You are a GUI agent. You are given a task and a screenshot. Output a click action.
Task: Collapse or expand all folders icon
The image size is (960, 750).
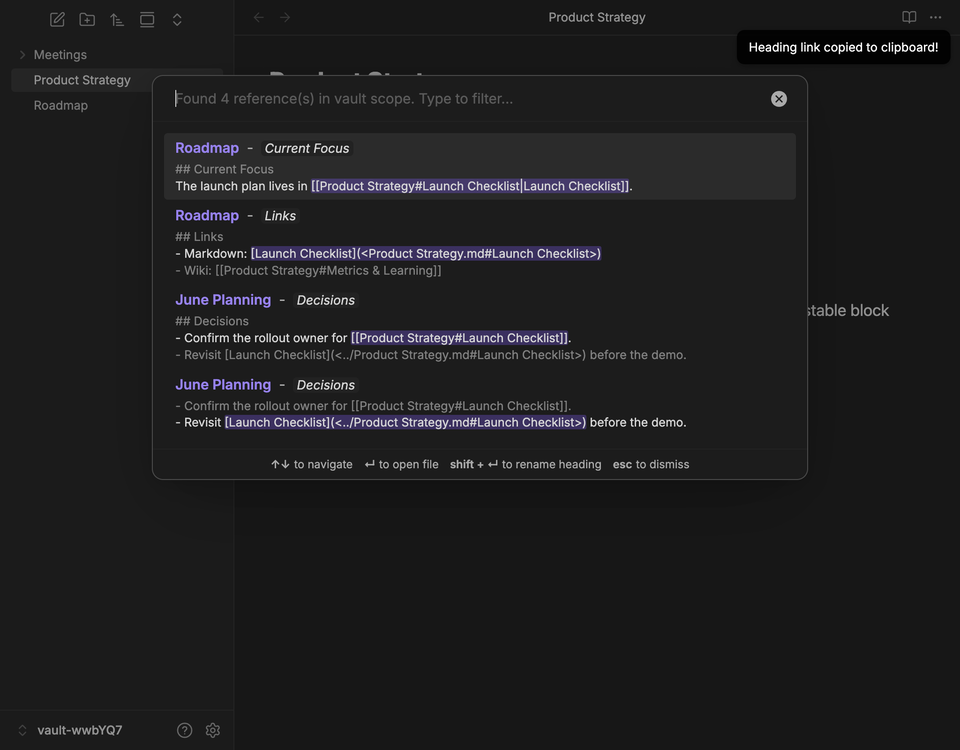[177, 20]
